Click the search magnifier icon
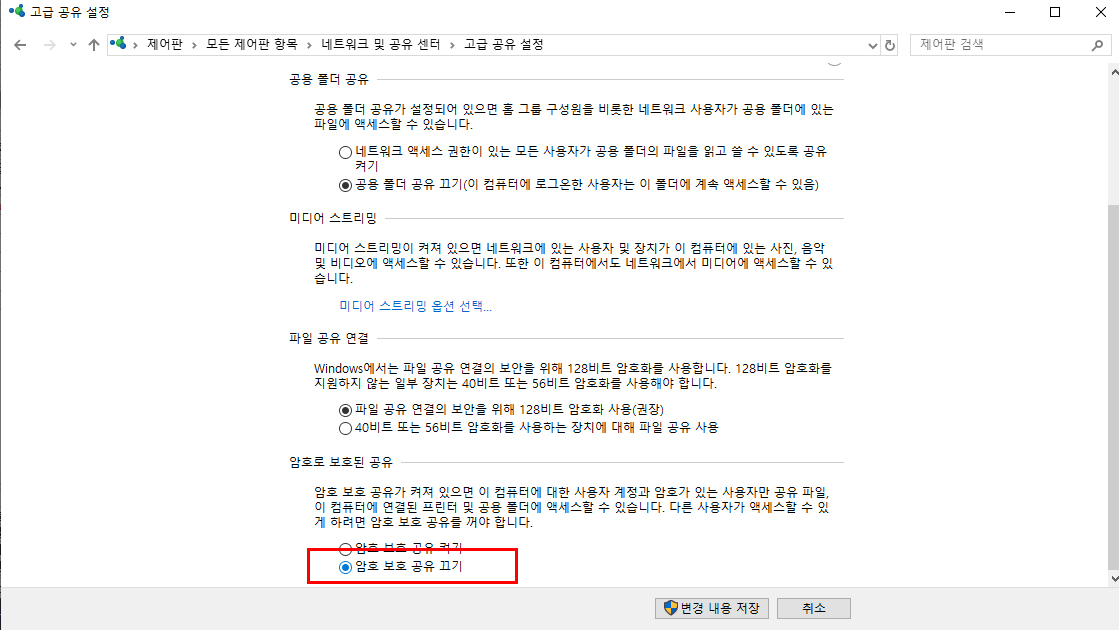Viewport: 1119px width, 630px height. 1098,45
